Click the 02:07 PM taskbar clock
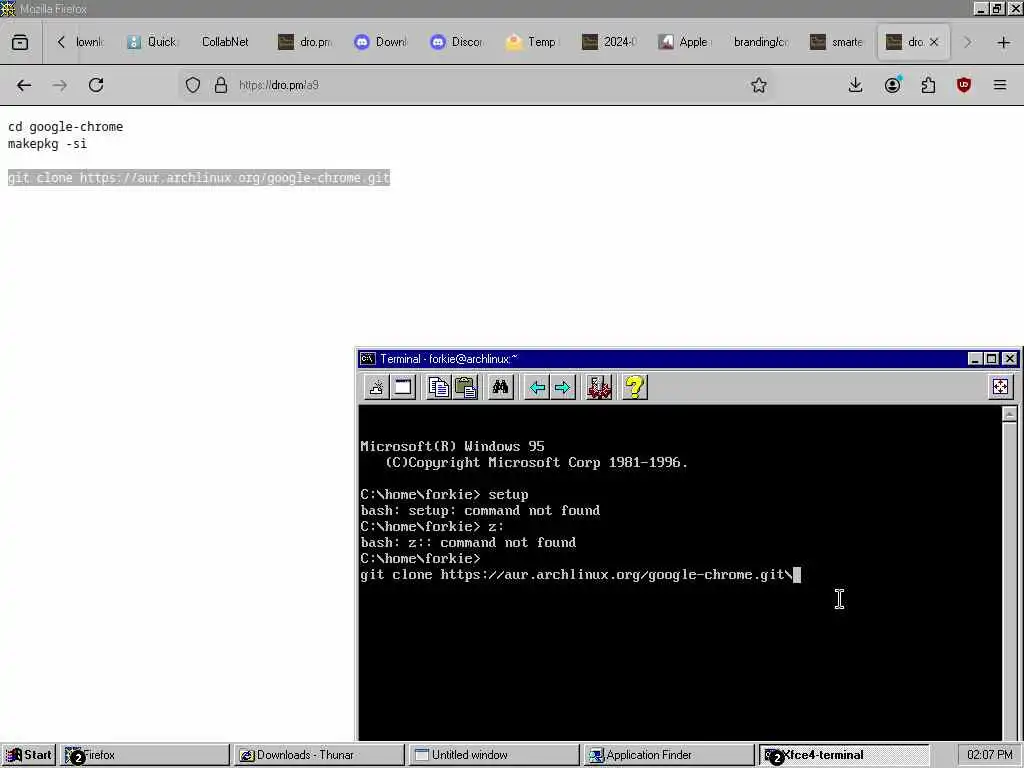The width and height of the screenshot is (1024, 768). pos(989,755)
